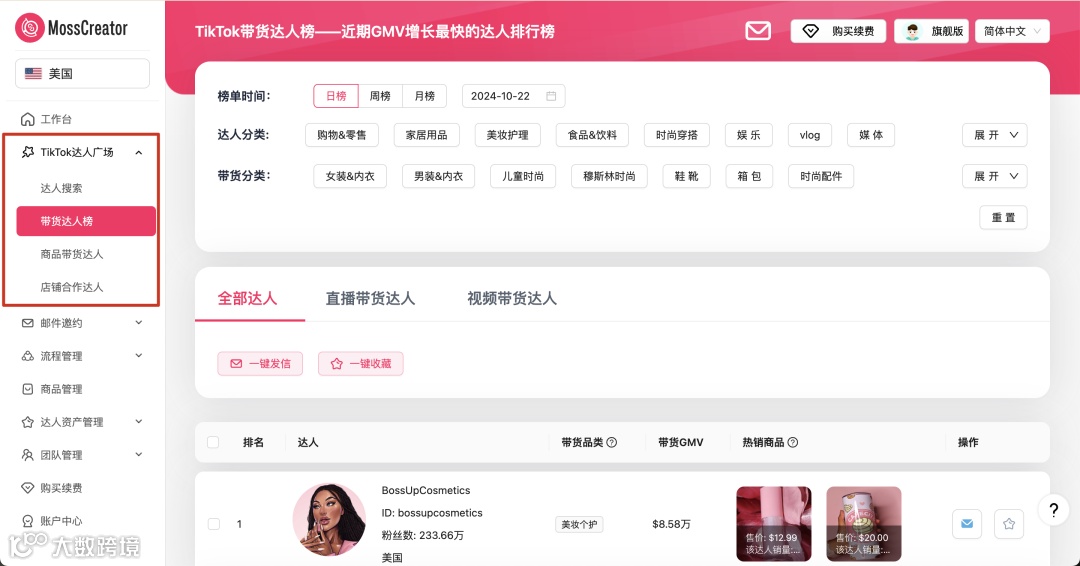Tick the select-all checkbox in table header

click(x=214, y=442)
